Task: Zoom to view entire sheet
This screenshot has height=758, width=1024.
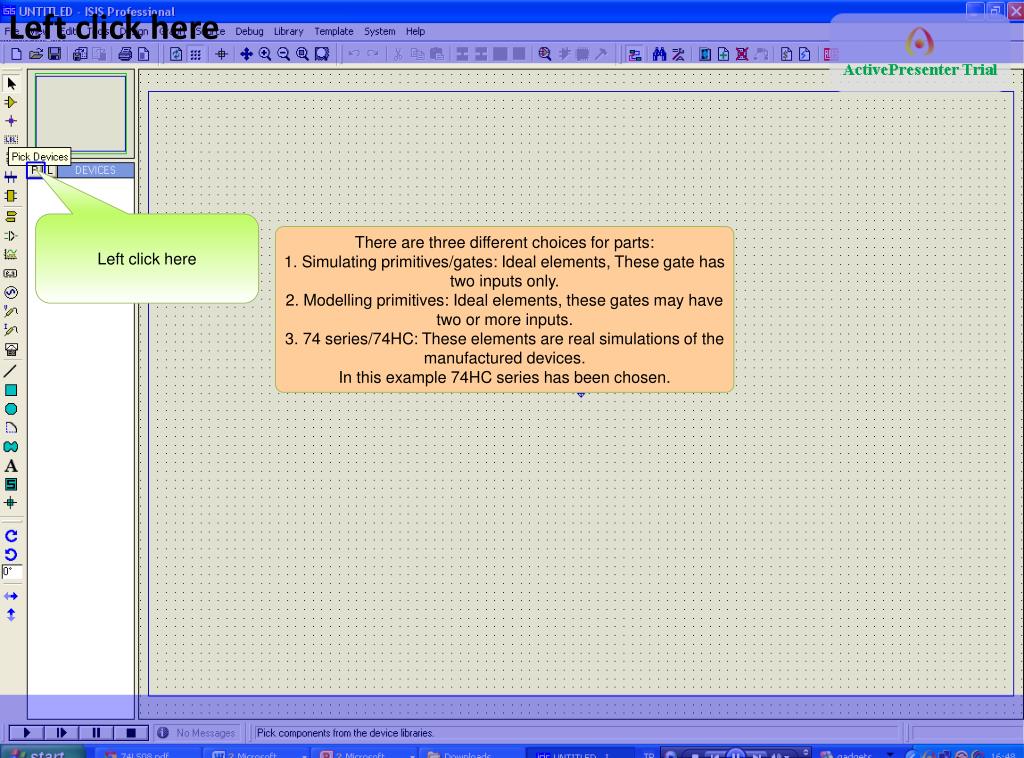Action: [x=302, y=54]
